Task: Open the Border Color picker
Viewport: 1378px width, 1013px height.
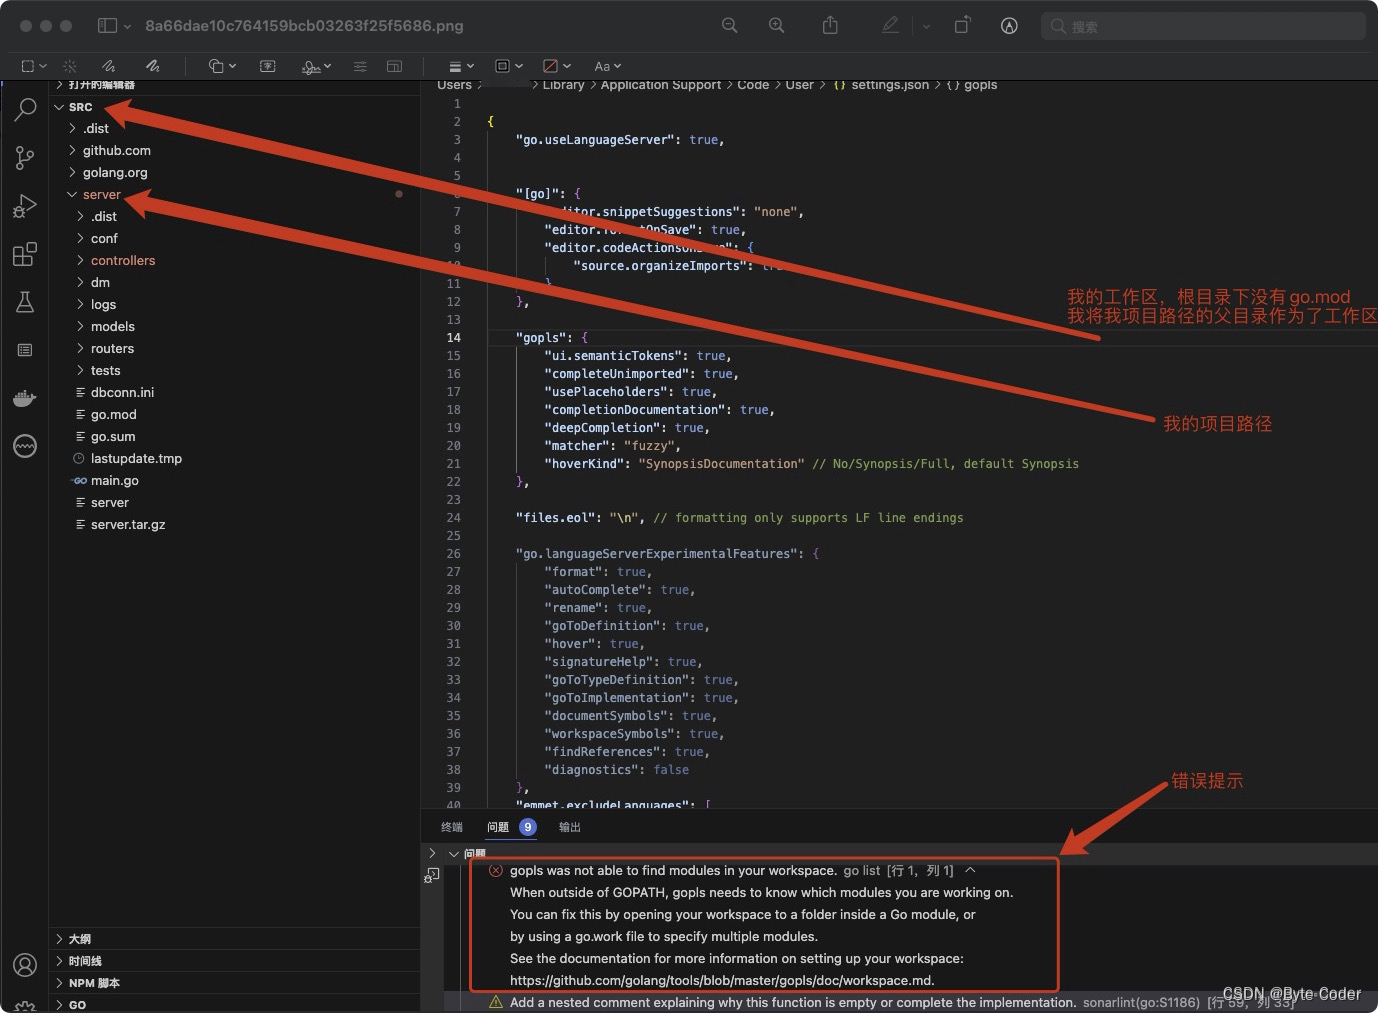Action: point(509,66)
